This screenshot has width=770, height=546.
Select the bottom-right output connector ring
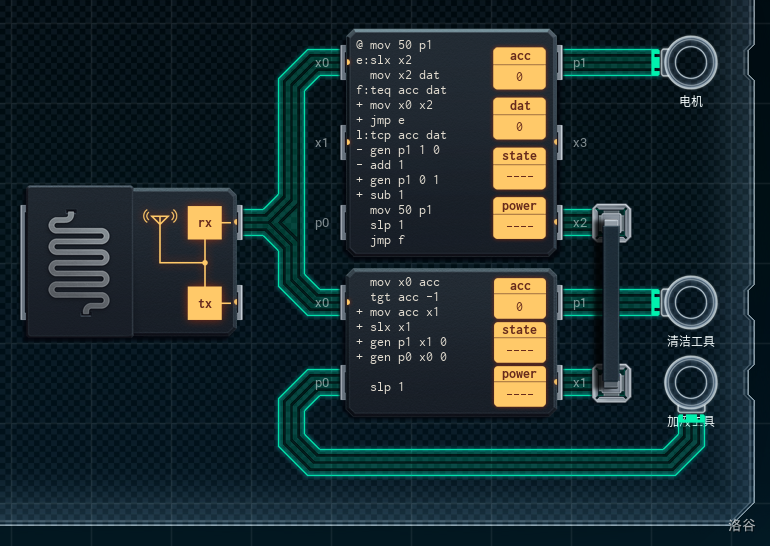point(690,383)
